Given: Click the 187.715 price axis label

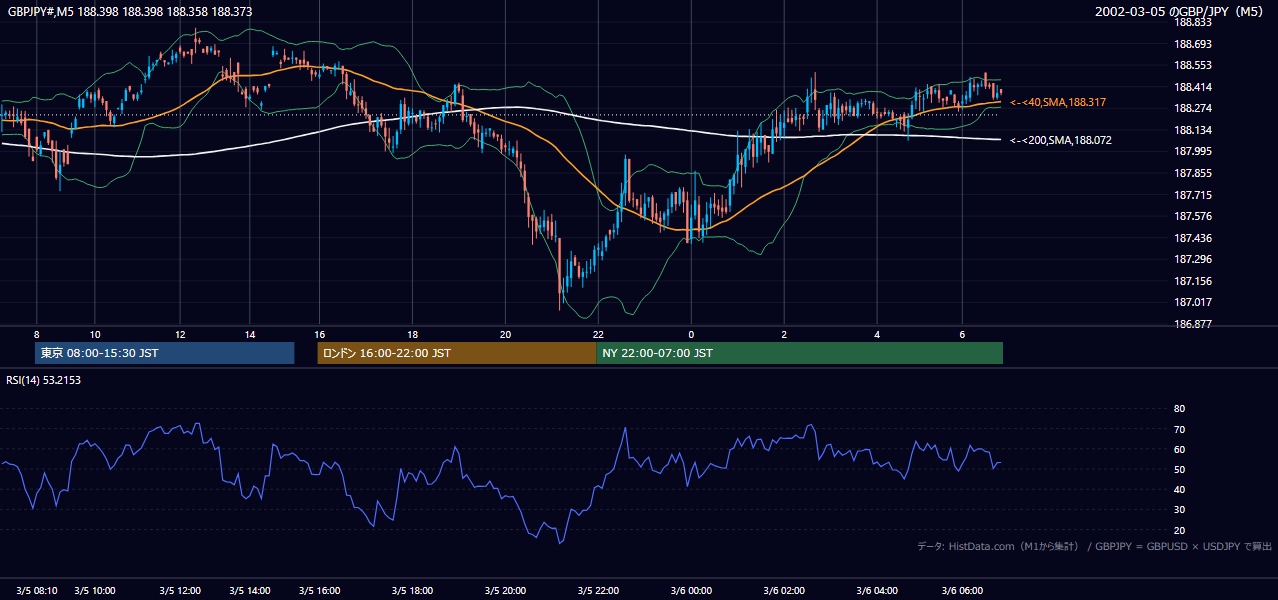Looking at the screenshot, I should pyautogui.click(x=1193, y=195).
